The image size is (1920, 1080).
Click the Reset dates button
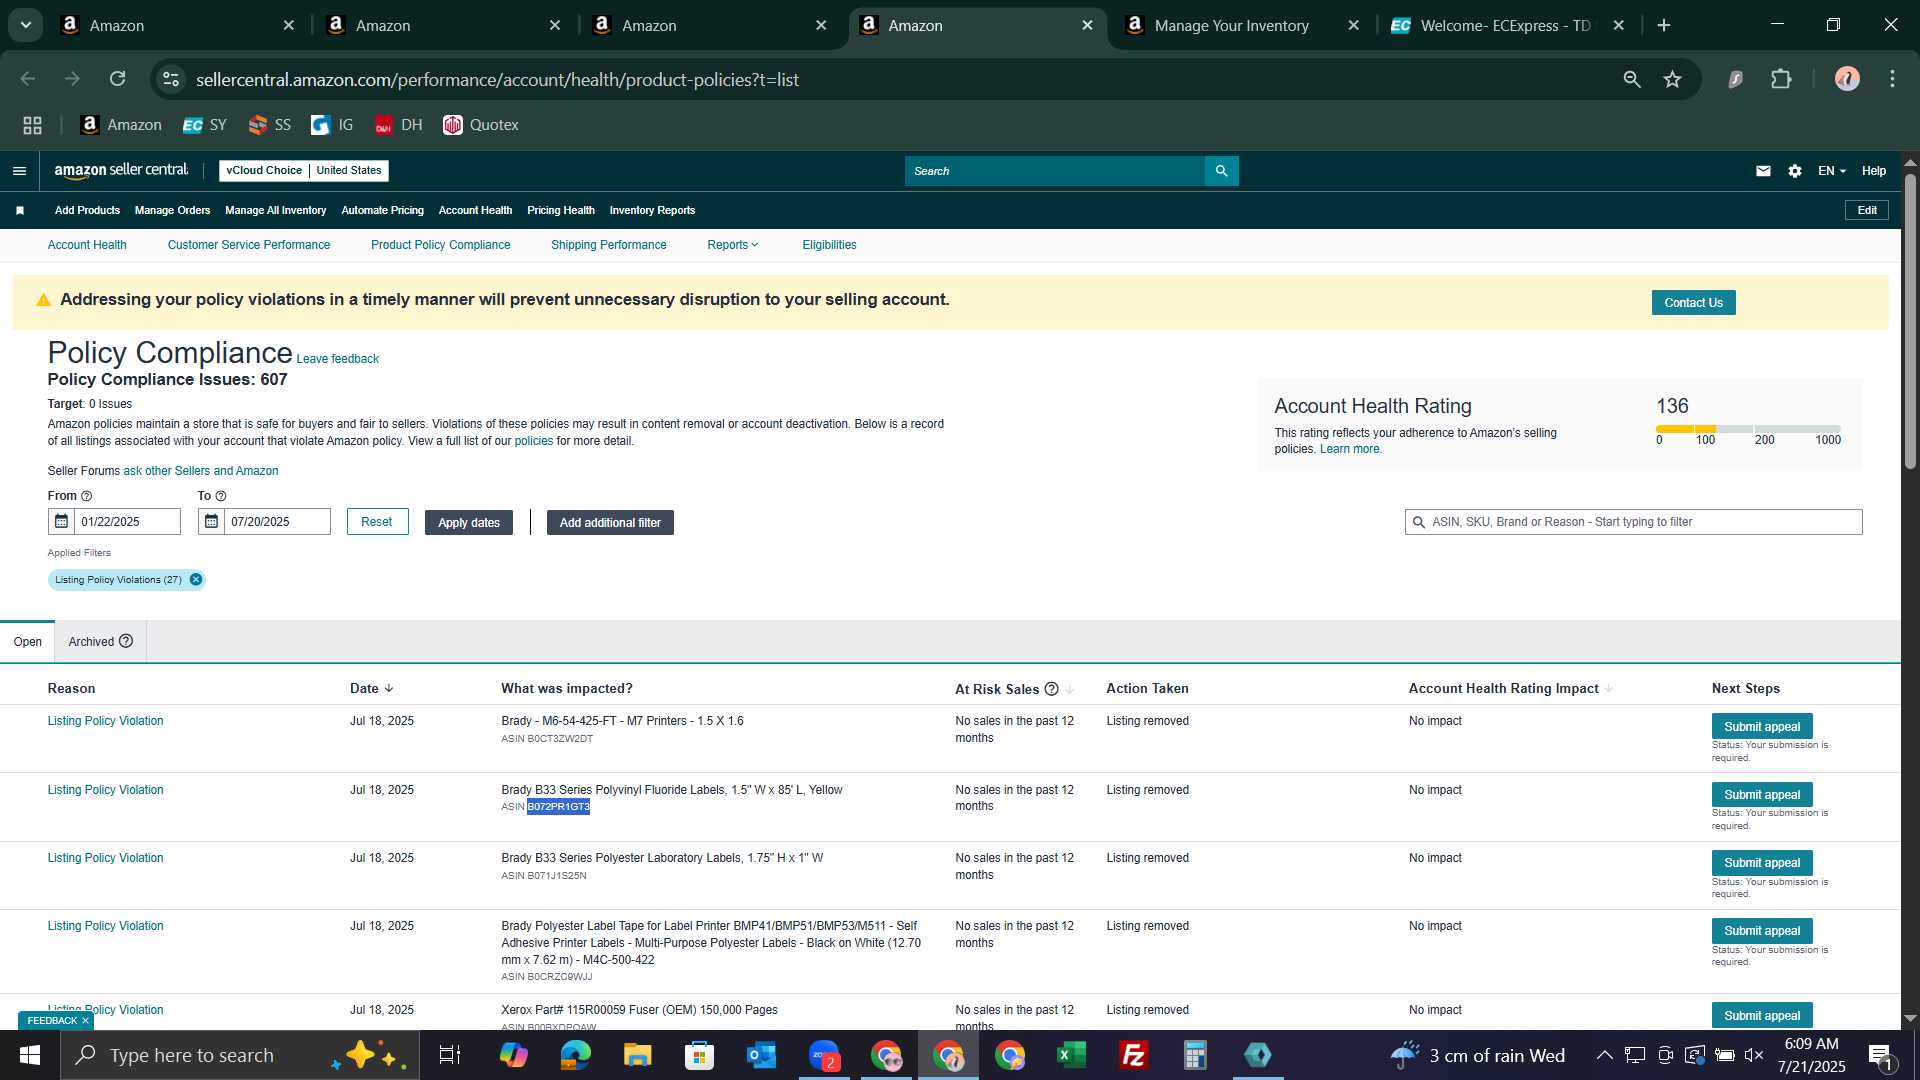point(377,522)
